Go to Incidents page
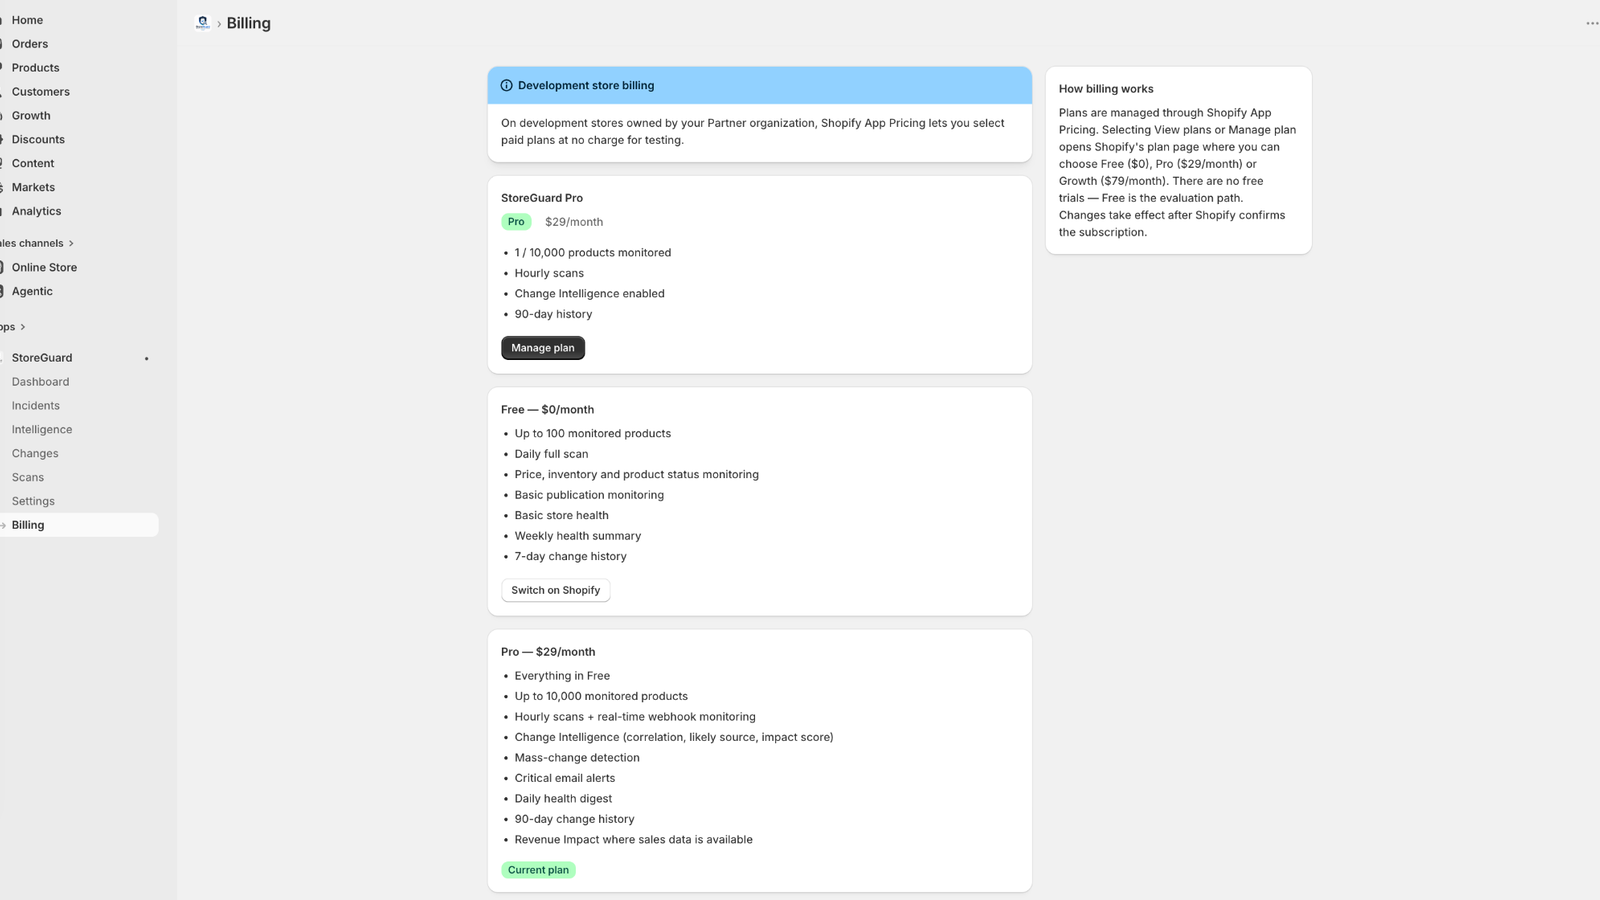The width and height of the screenshot is (1600, 900). (x=36, y=406)
